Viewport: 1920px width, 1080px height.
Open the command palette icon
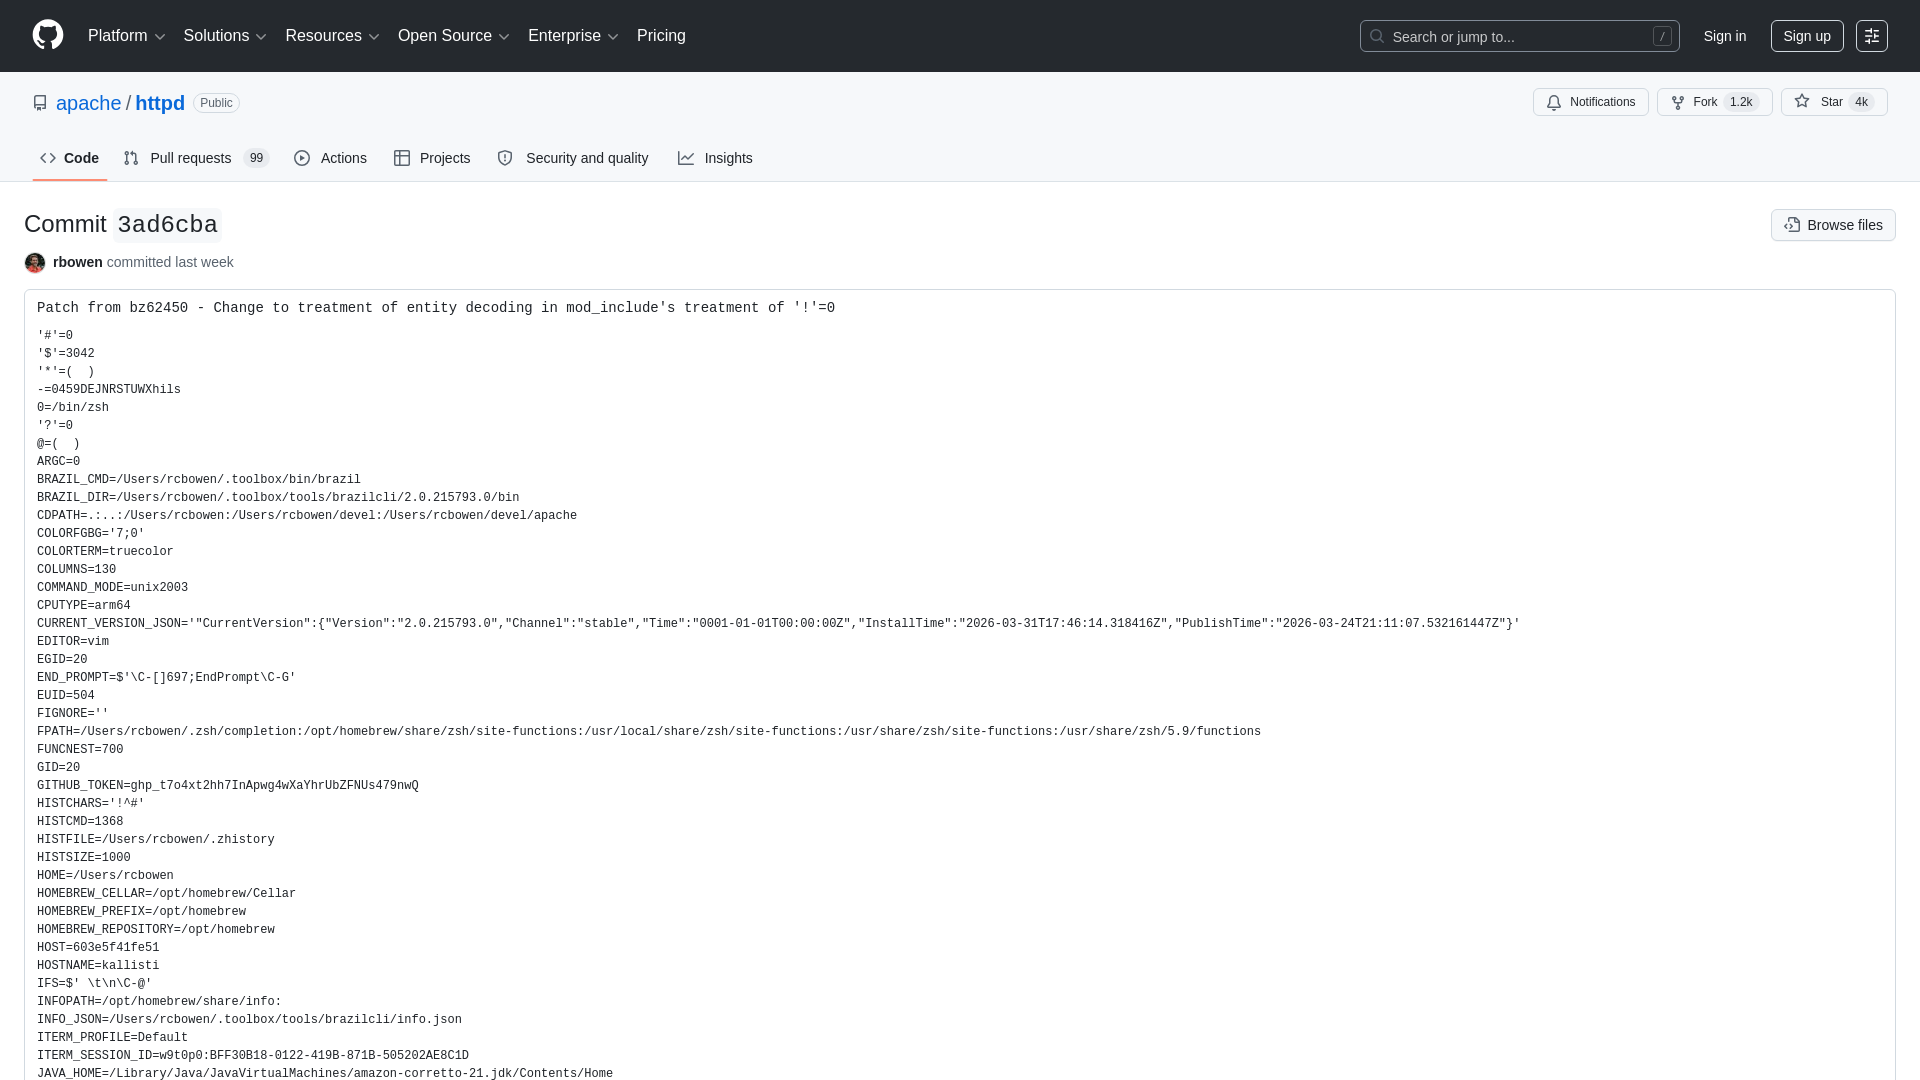coord(1872,36)
